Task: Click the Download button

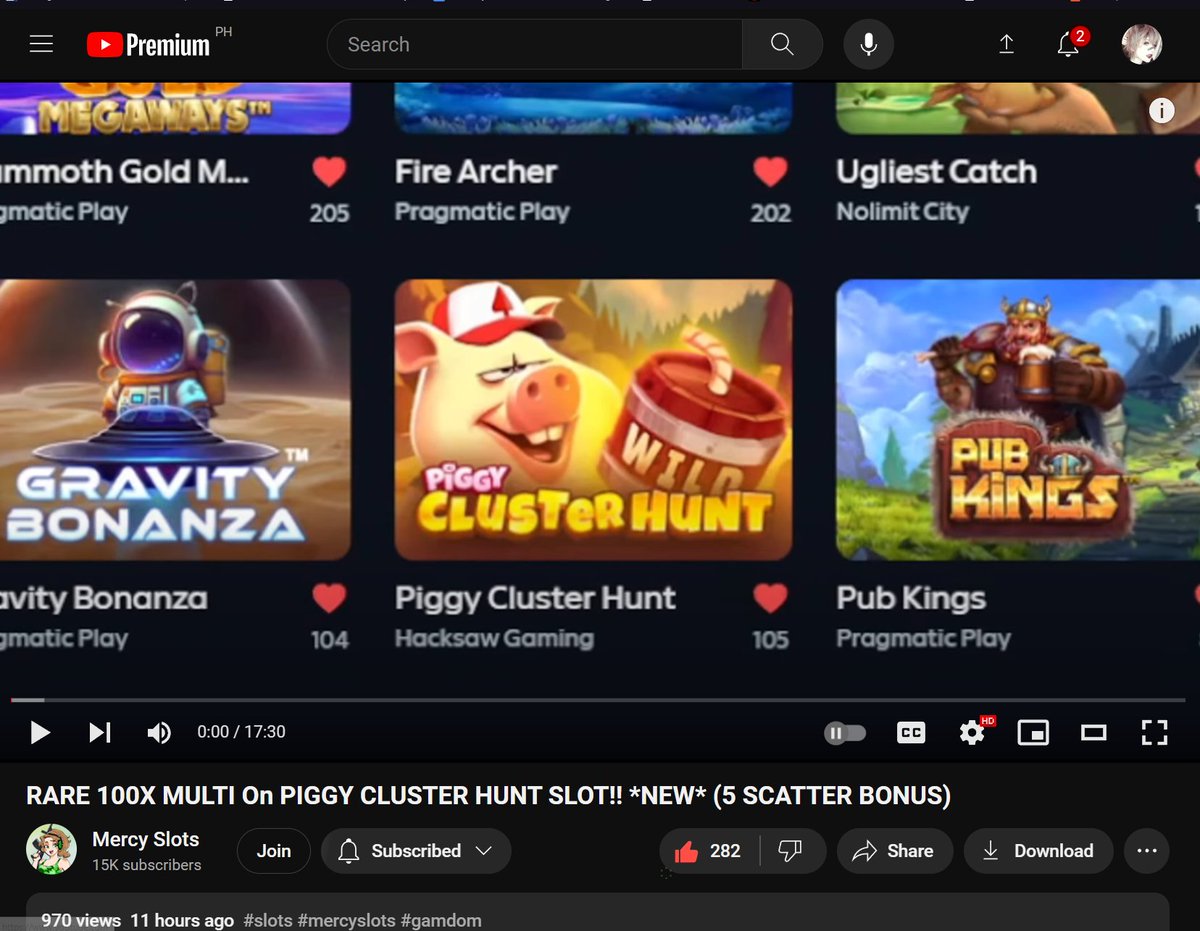Action: tap(1038, 851)
